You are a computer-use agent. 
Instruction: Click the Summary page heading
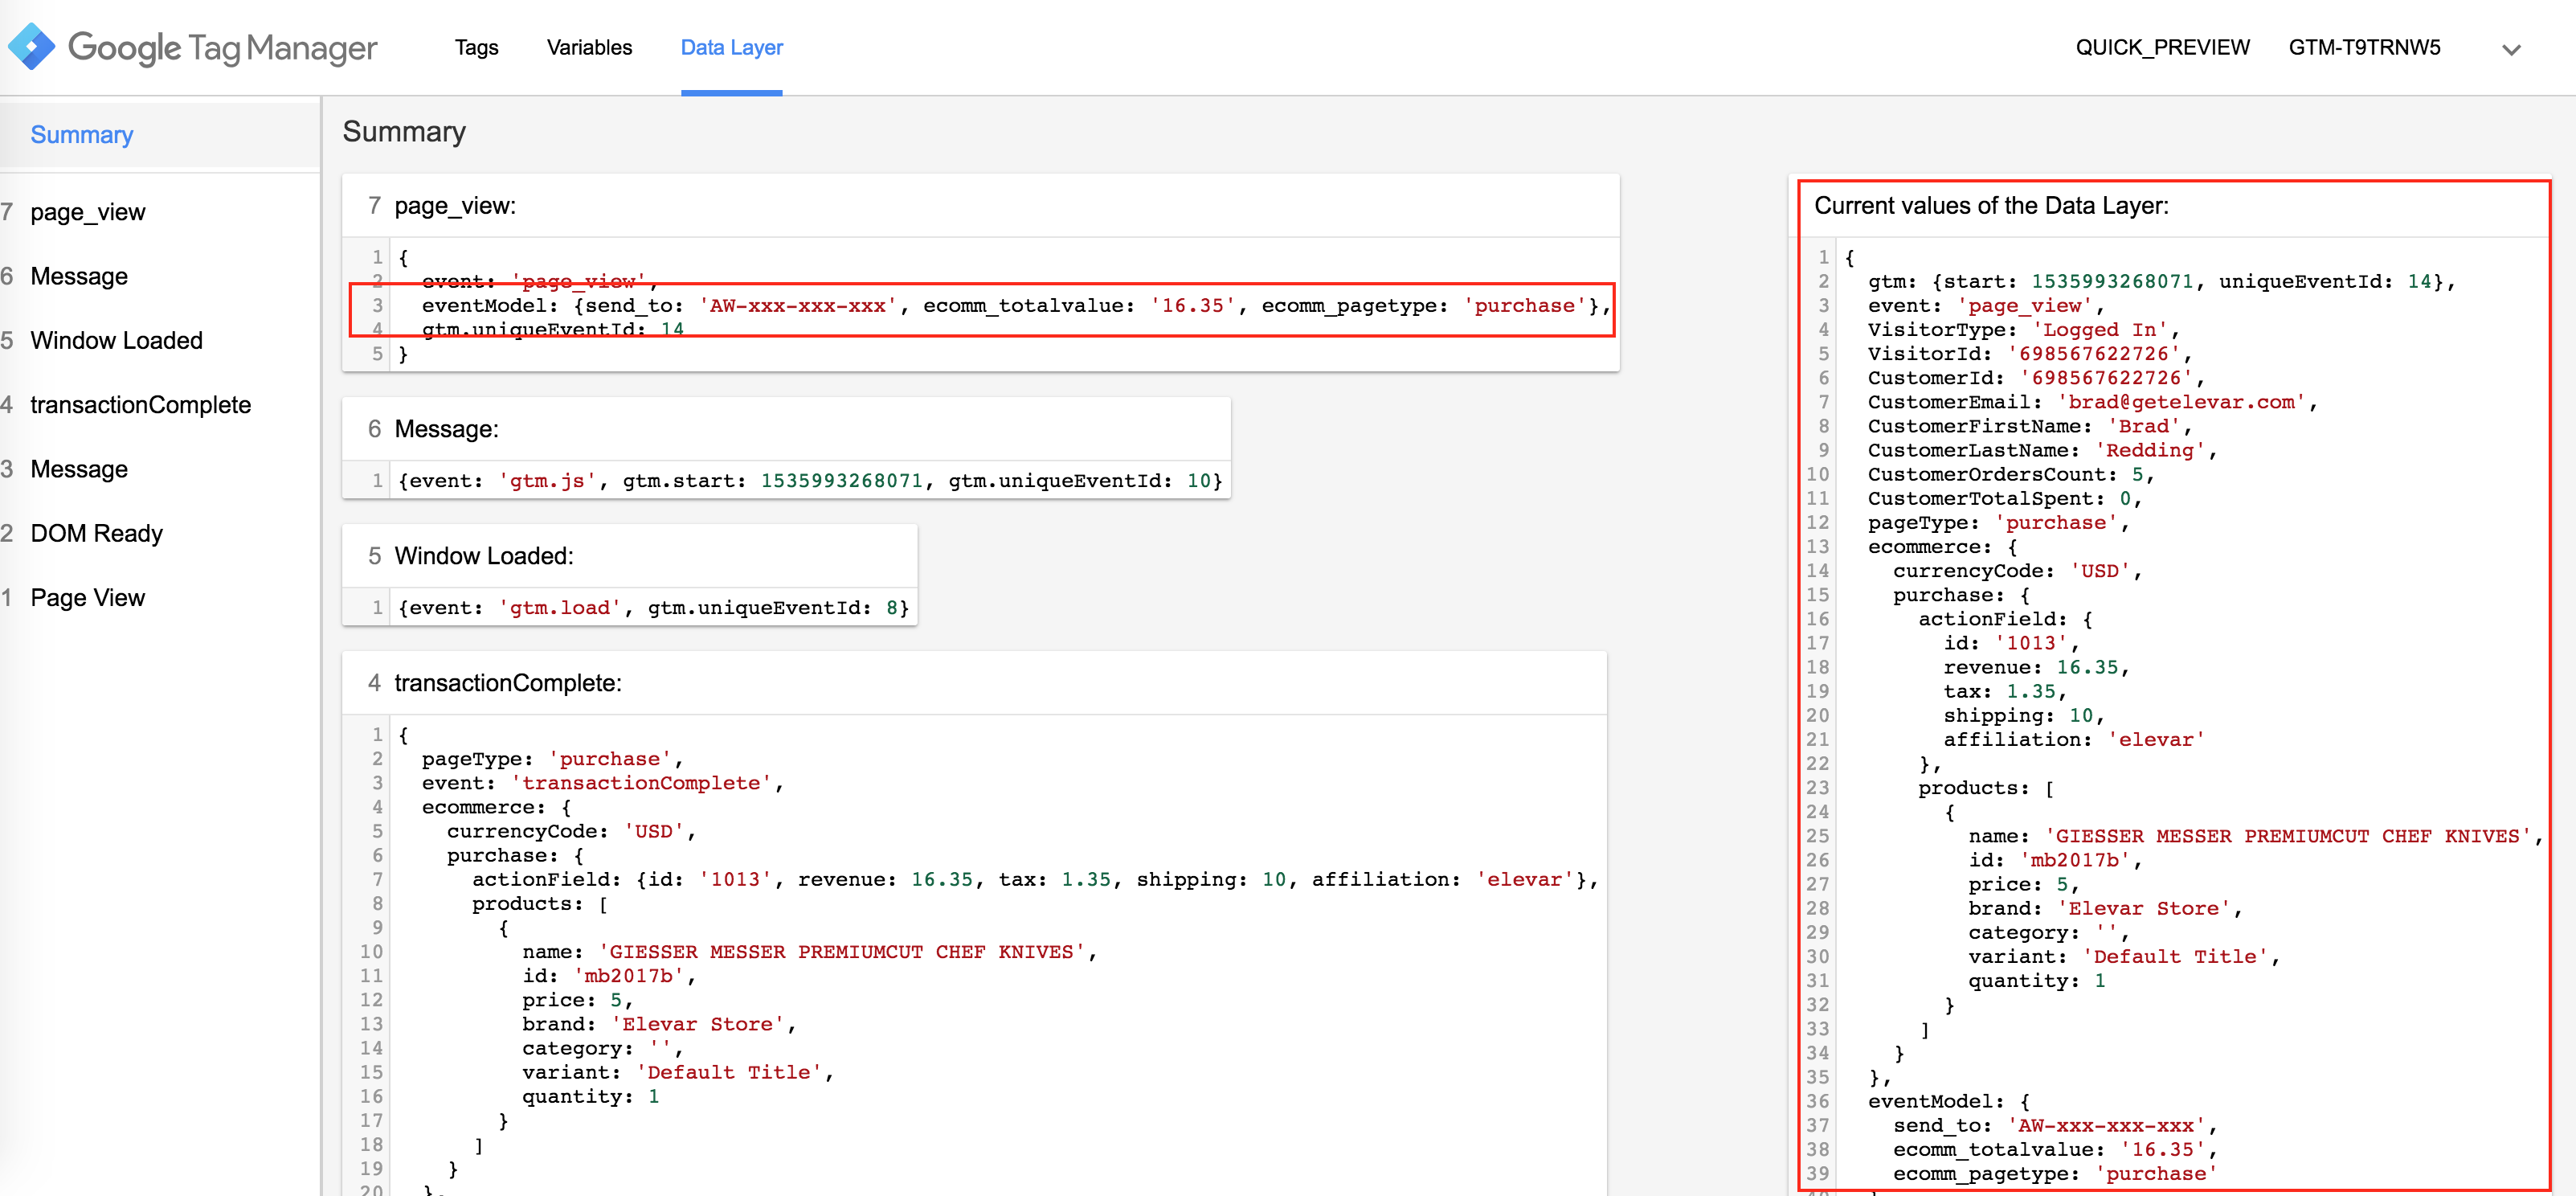(x=404, y=132)
